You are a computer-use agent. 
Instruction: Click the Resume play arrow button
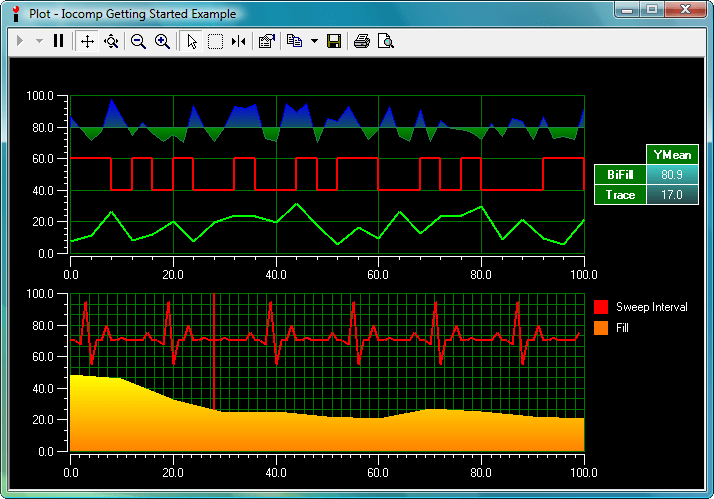[x=20, y=41]
